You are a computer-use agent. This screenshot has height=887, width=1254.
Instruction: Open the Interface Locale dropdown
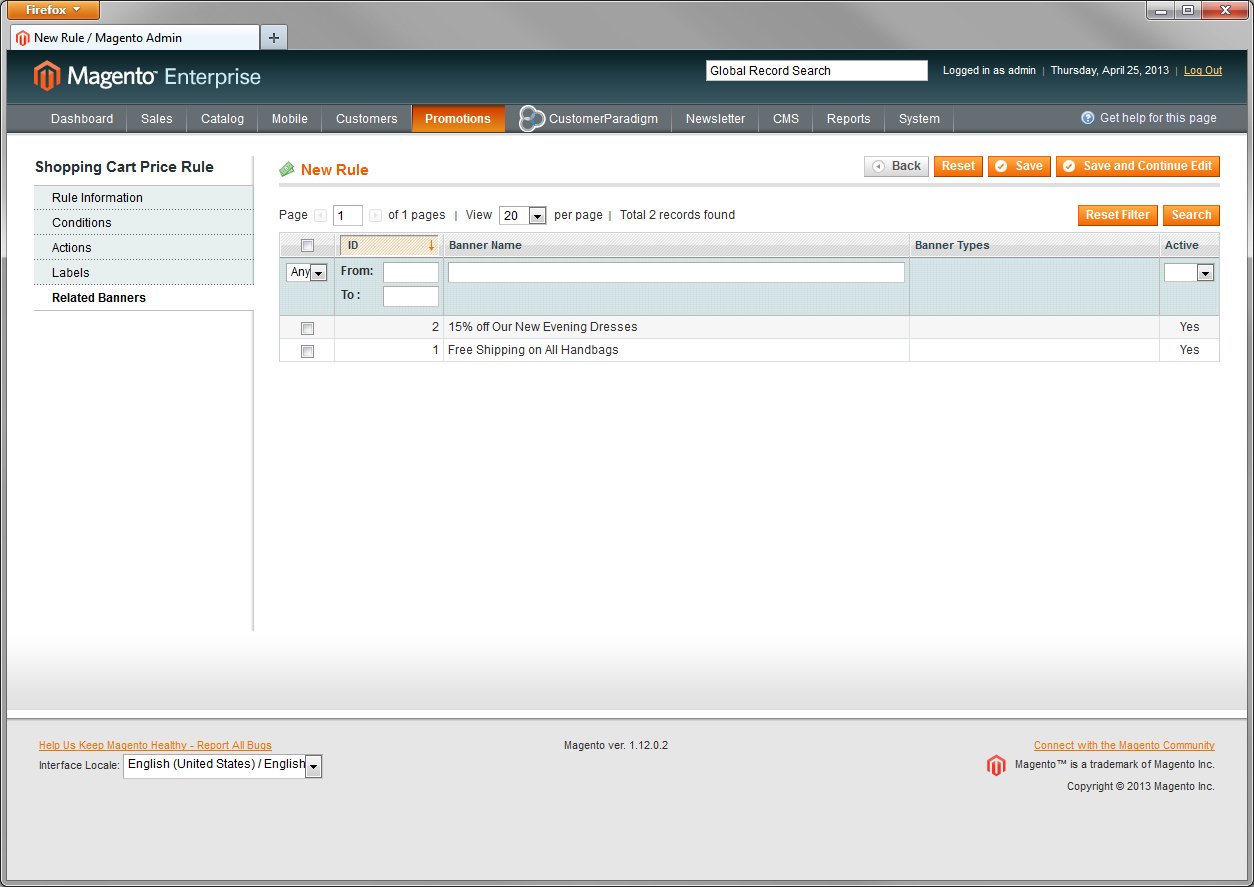click(x=222, y=766)
